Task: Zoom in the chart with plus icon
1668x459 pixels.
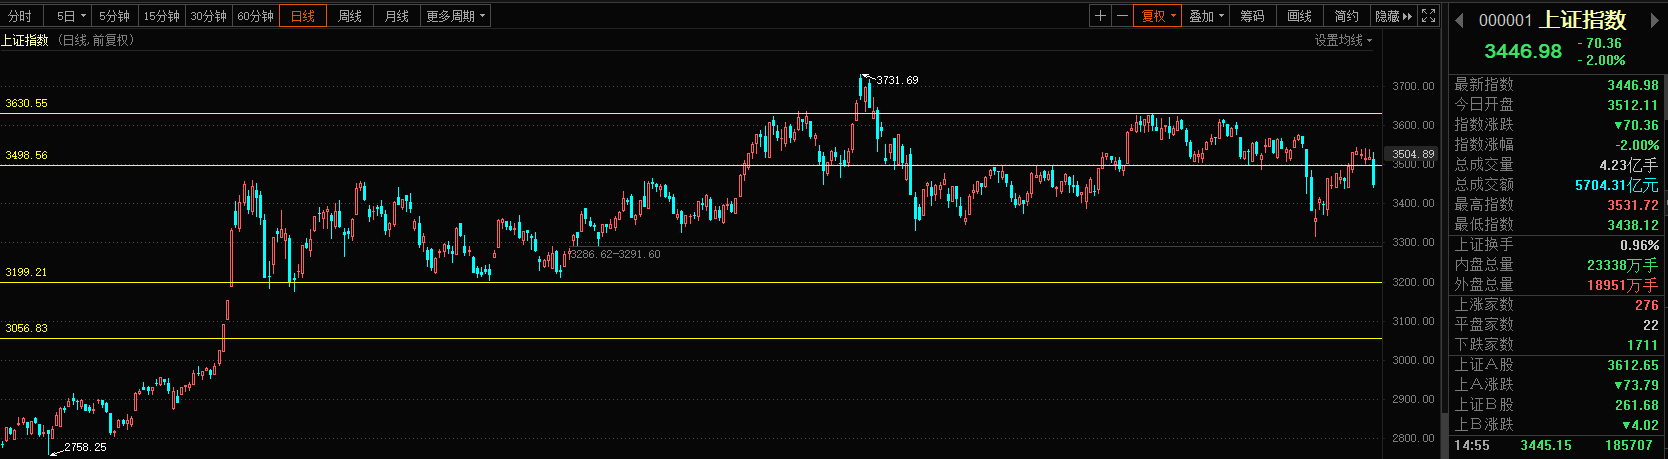Action: (1100, 16)
